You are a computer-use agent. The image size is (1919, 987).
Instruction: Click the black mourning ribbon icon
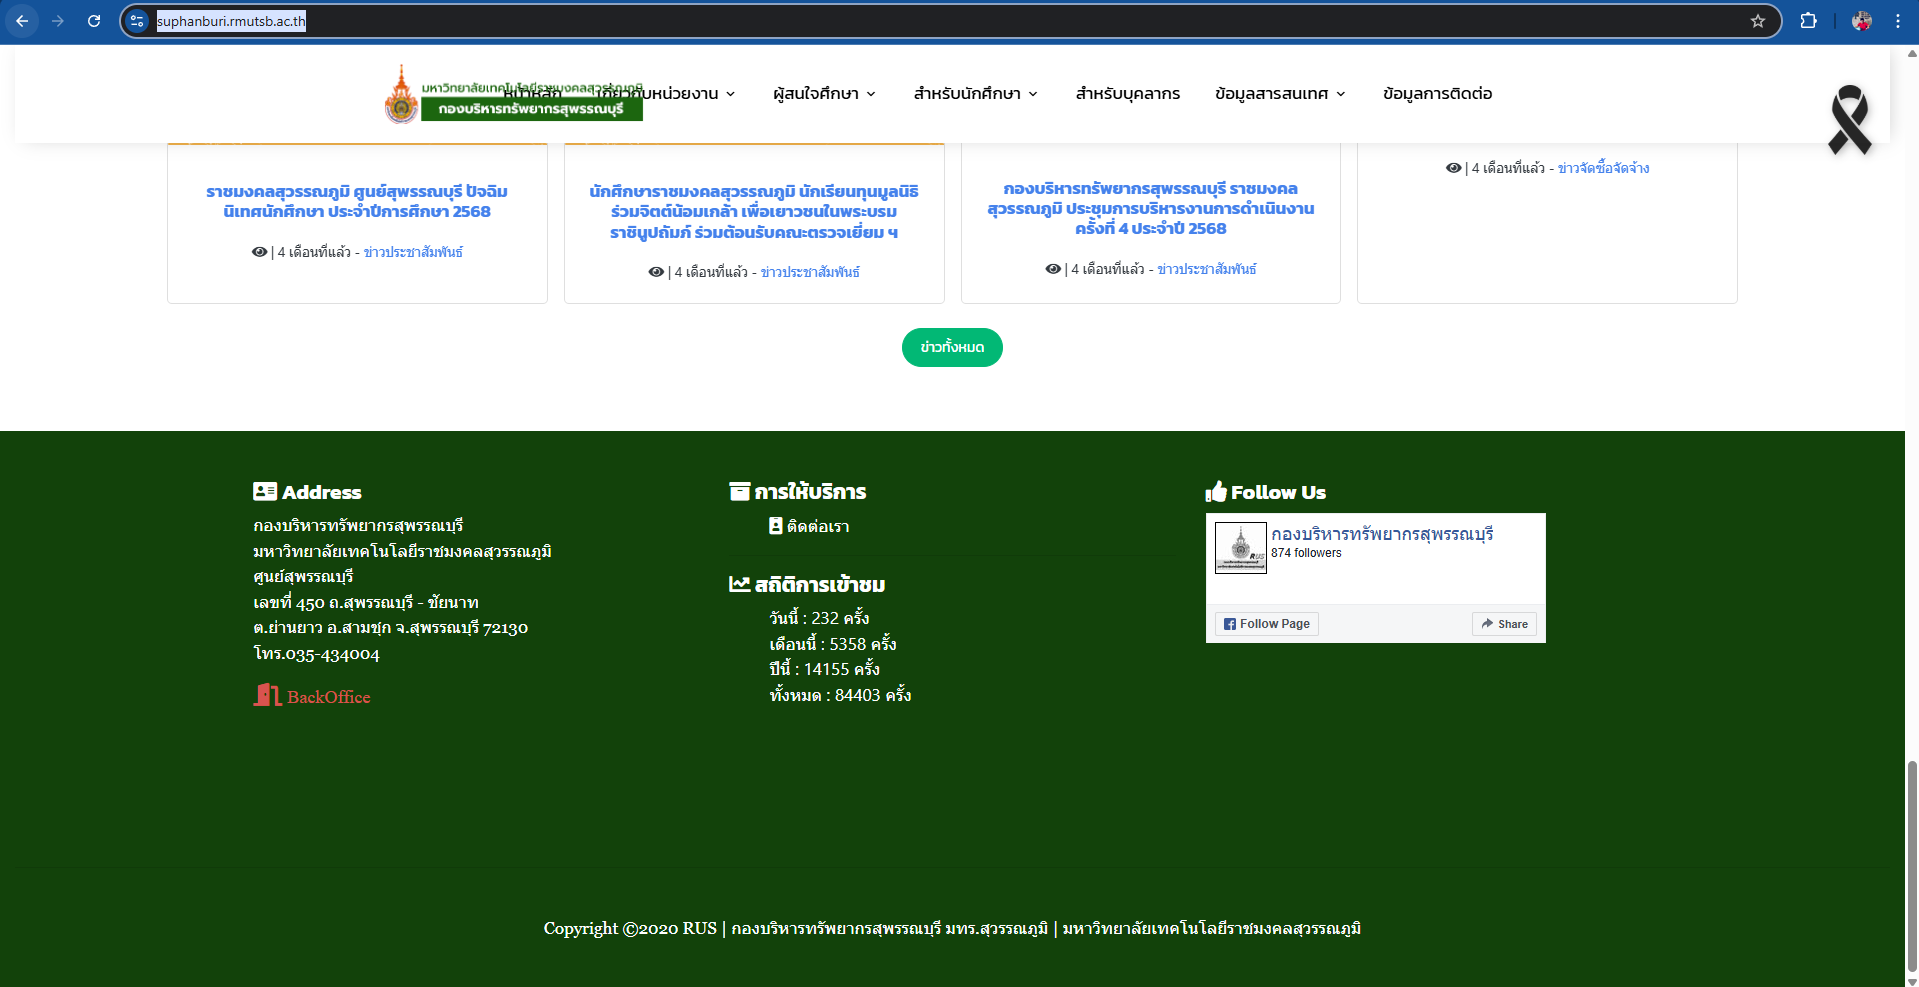click(x=1849, y=120)
